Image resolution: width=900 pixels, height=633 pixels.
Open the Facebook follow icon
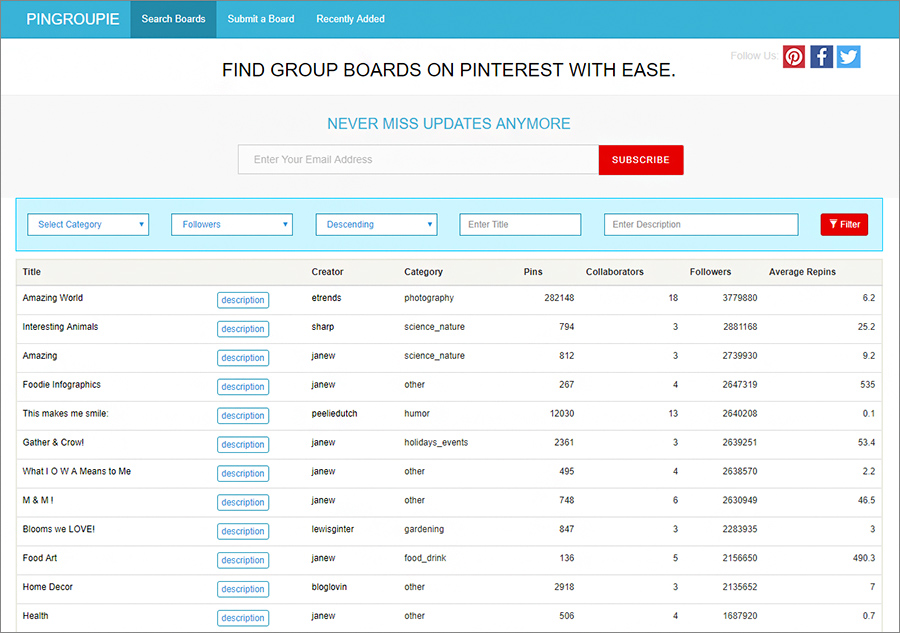point(821,57)
